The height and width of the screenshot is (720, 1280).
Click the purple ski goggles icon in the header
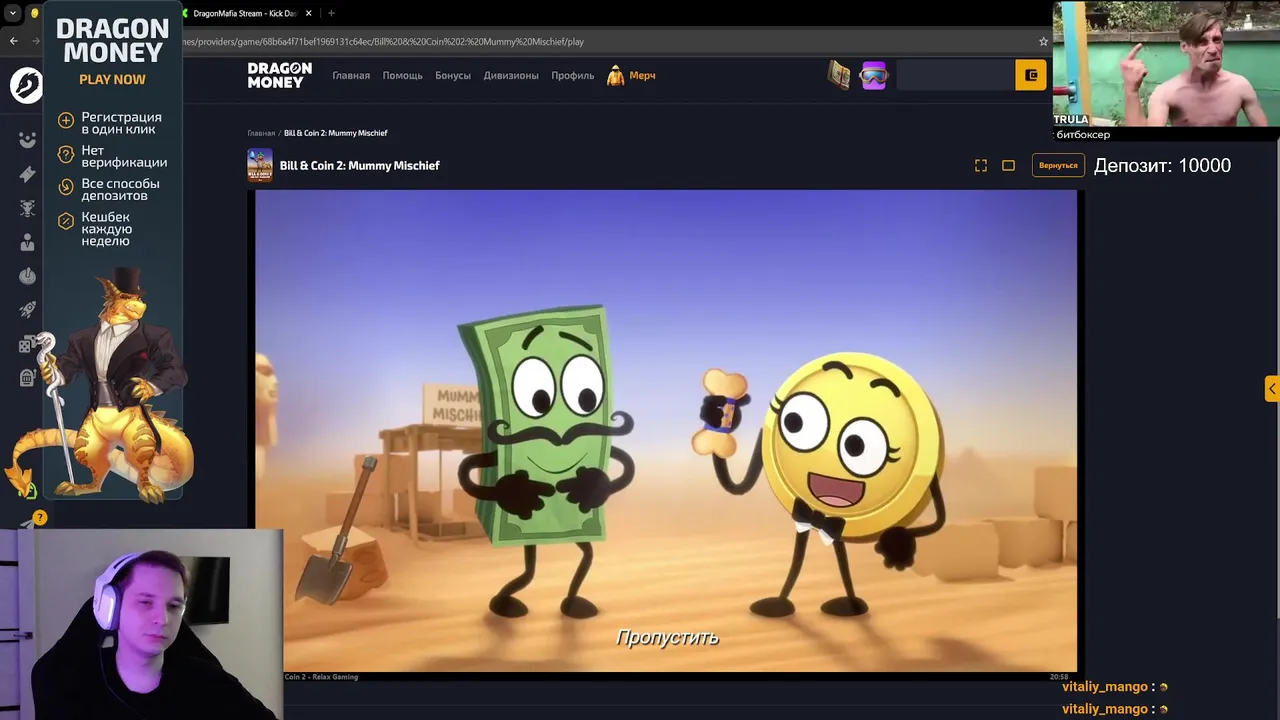pyautogui.click(x=873, y=76)
